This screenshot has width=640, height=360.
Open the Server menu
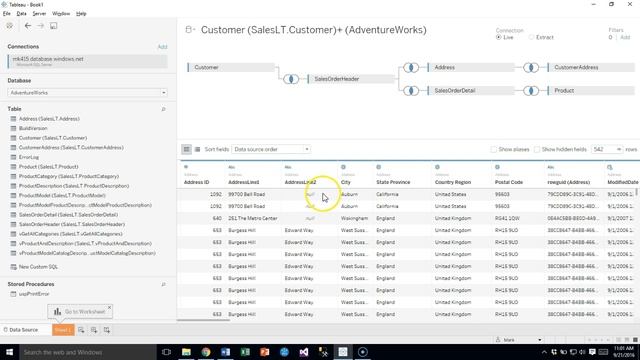click(x=39, y=13)
